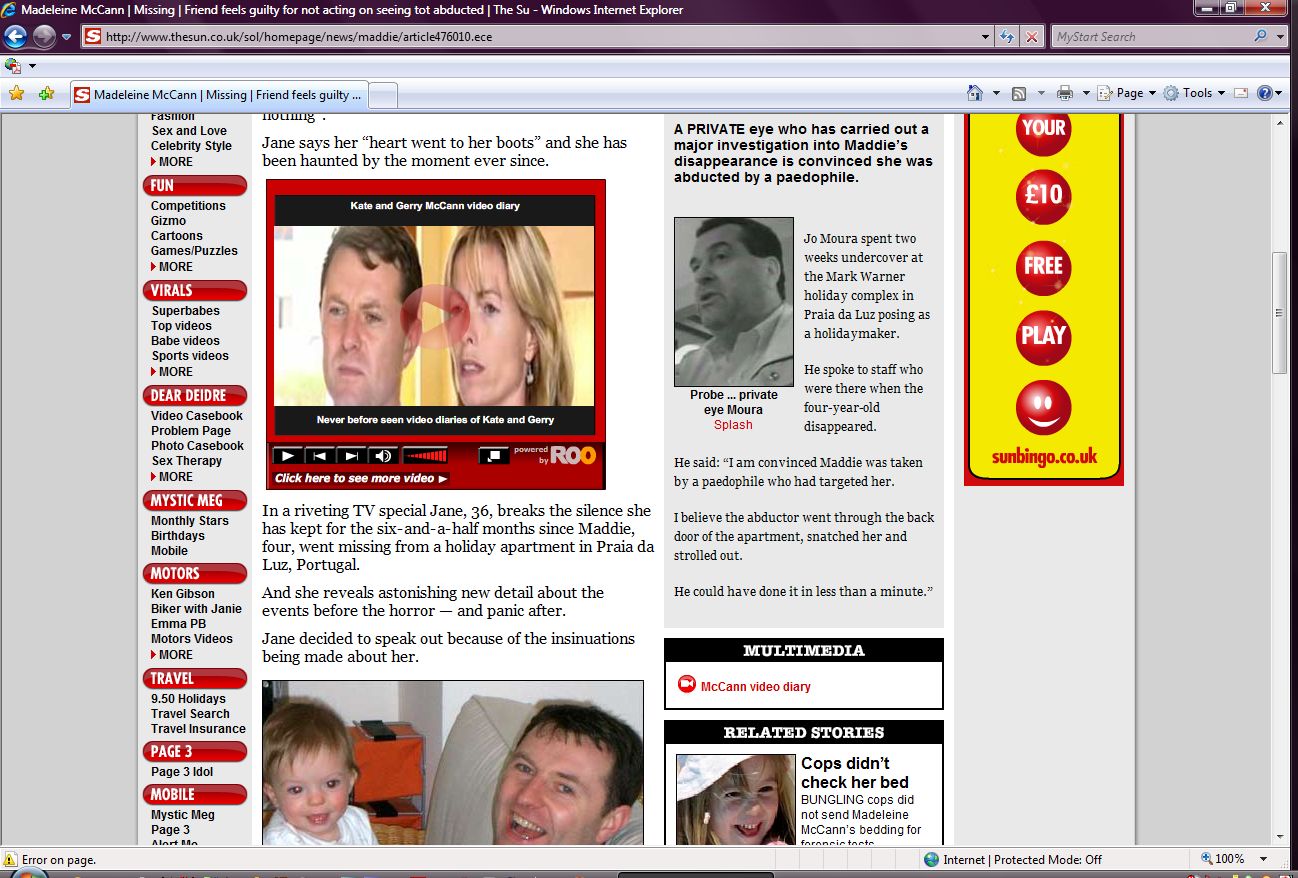Screen dimensions: 1298x878
Task: Click the browser Back arrow button
Action: point(15,37)
